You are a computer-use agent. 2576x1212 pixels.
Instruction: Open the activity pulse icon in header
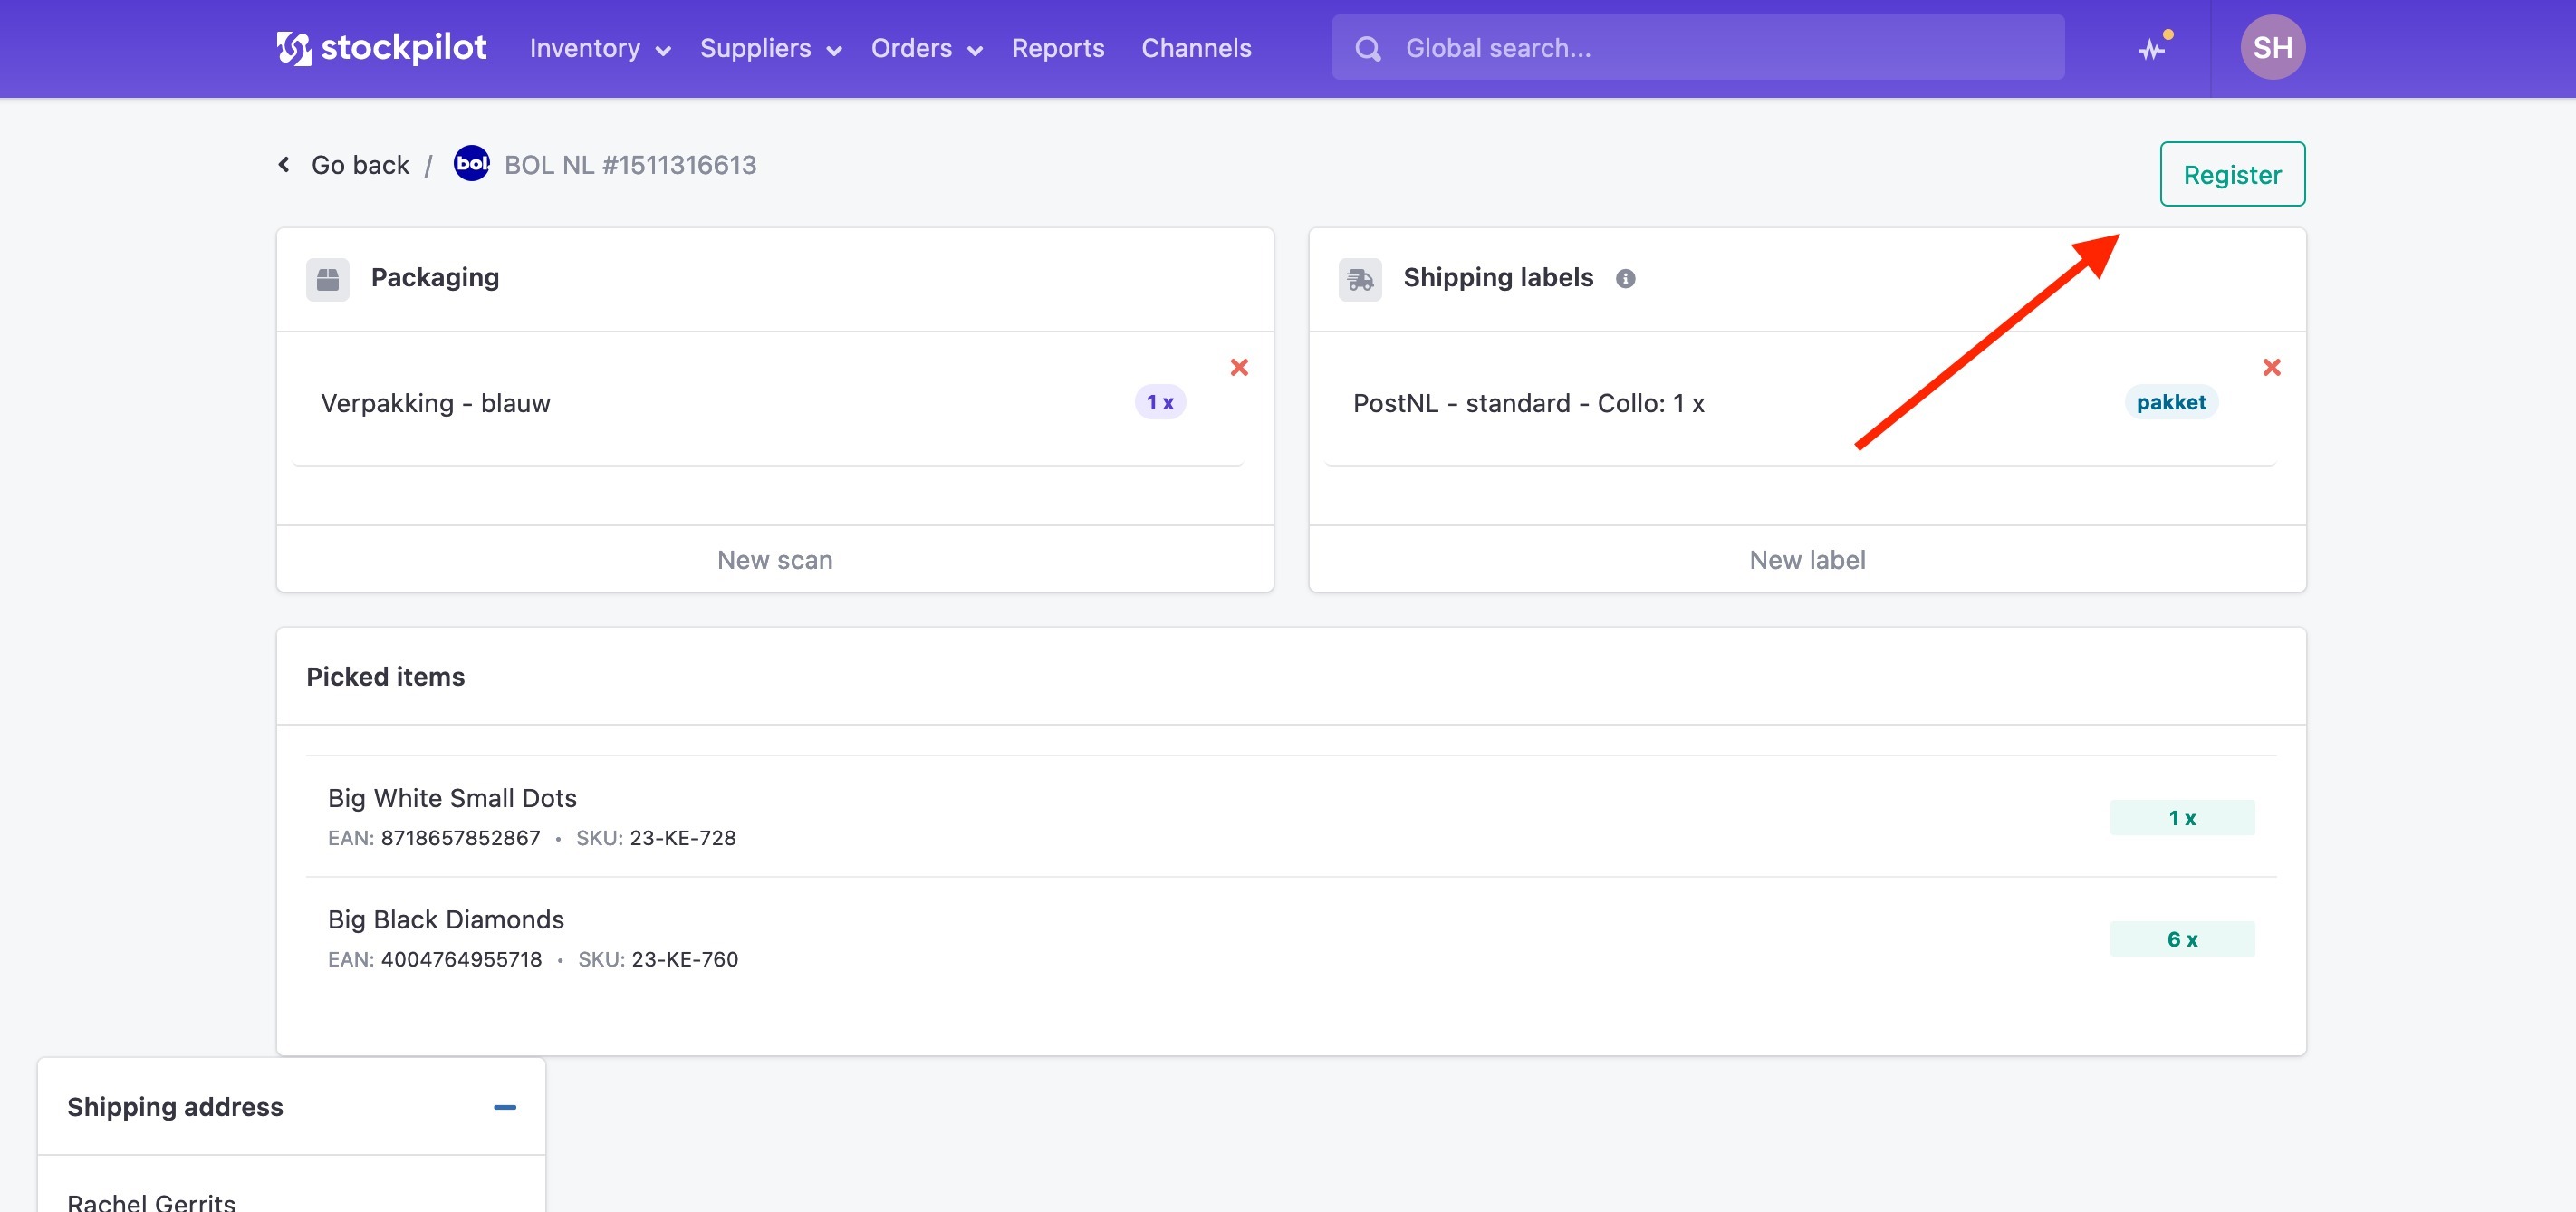2153,48
